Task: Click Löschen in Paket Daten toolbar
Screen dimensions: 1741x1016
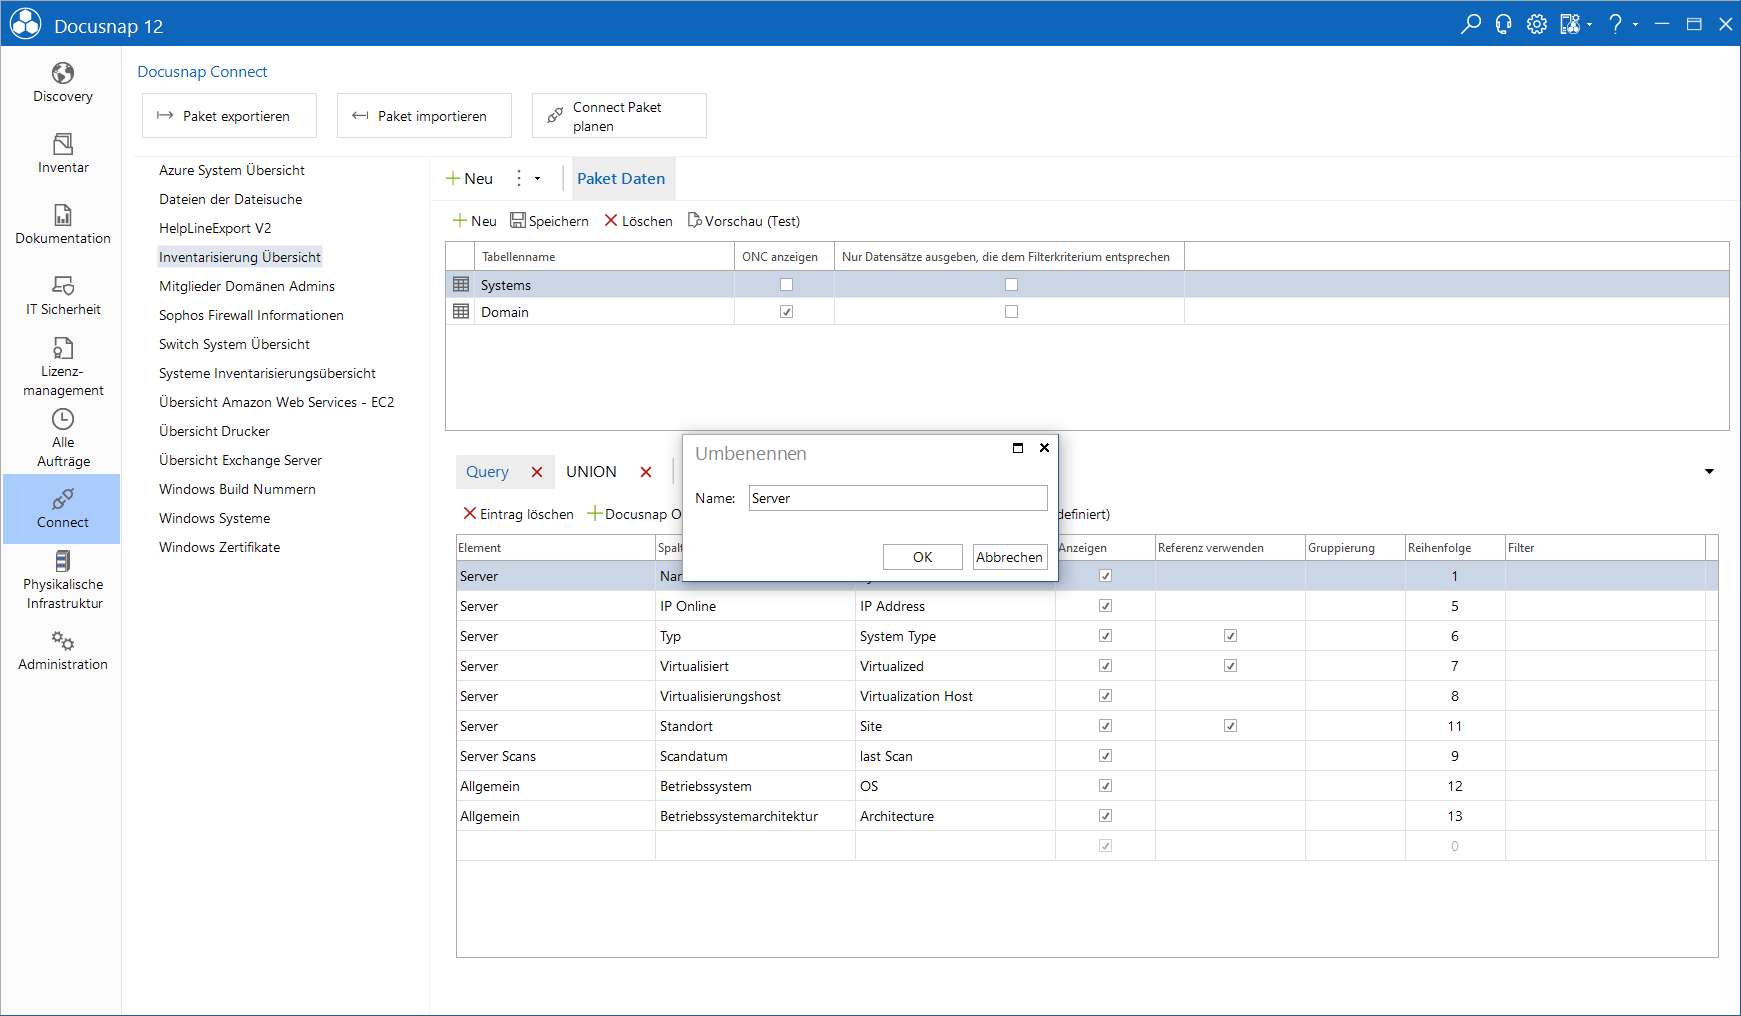Action: click(x=638, y=221)
